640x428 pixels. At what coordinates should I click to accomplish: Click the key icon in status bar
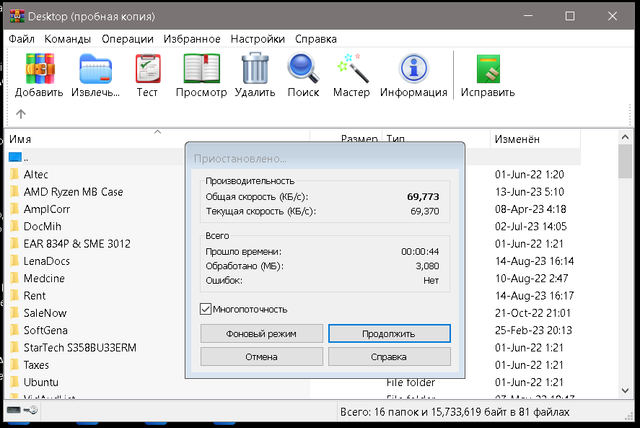pyautogui.click(x=31, y=410)
